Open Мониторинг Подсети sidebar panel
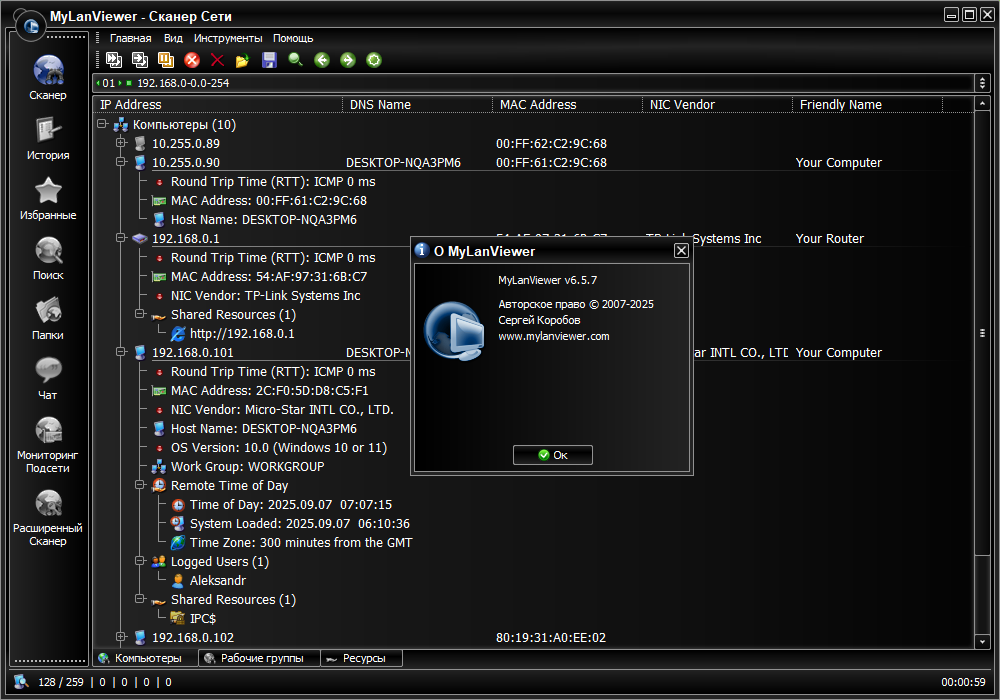This screenshot has height=700, width=1000. click(48, 444)
